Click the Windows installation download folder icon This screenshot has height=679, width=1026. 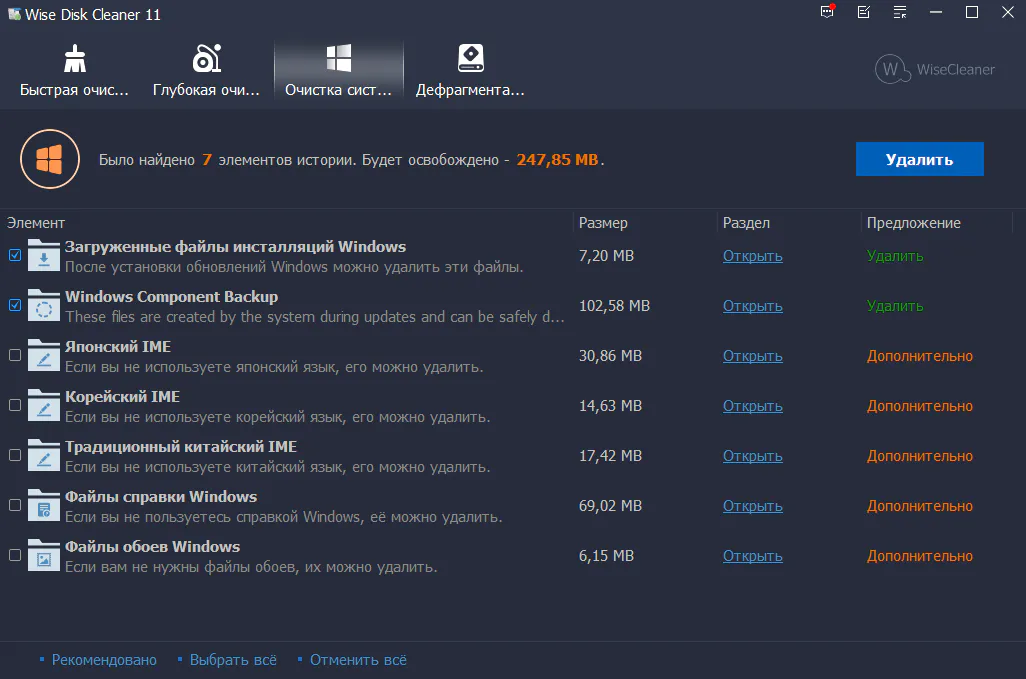coord(44,255)
